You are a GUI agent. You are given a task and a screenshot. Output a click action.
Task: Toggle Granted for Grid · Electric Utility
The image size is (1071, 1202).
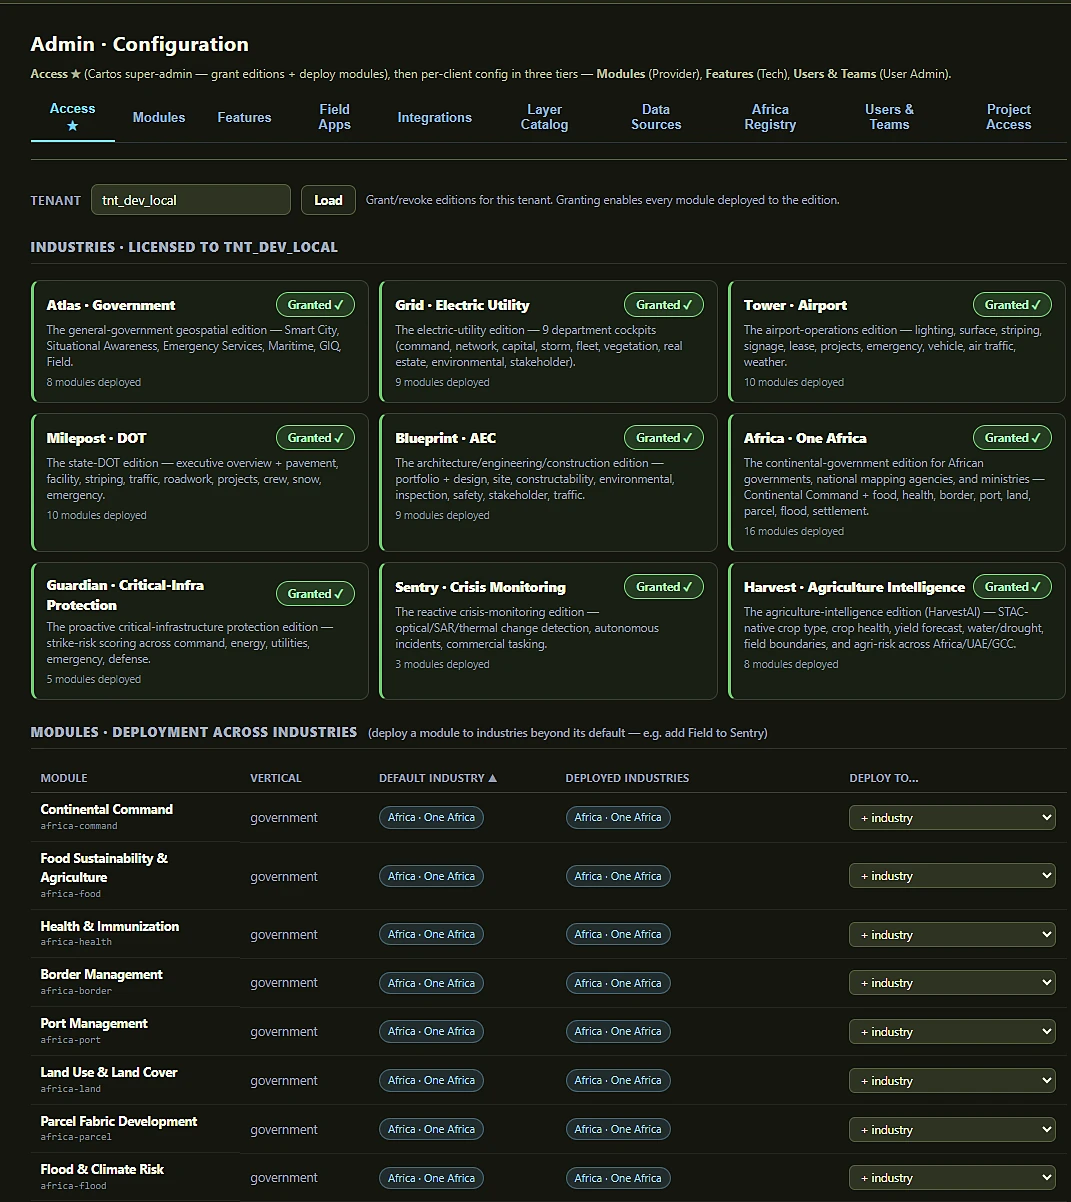tap(663, 305)
